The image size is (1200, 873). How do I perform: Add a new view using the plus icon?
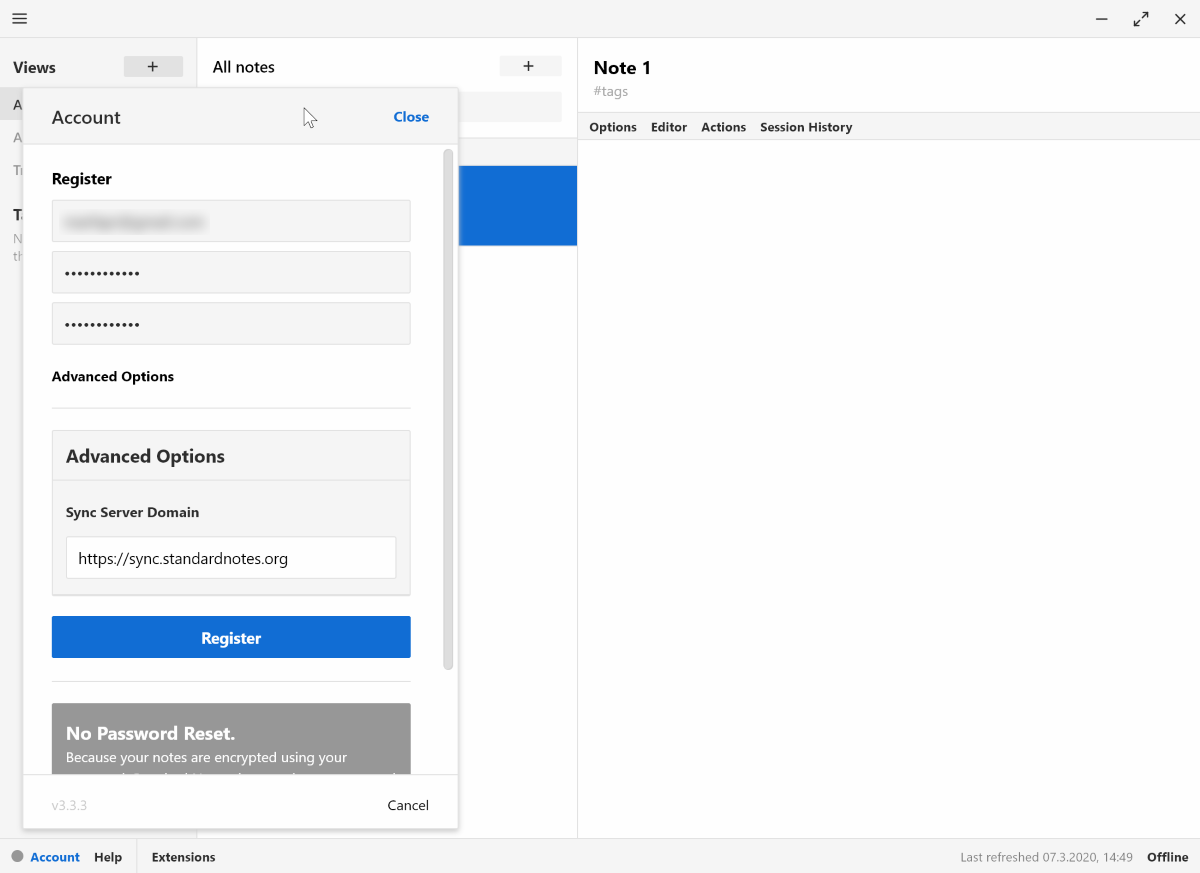(x=153, y=66)
